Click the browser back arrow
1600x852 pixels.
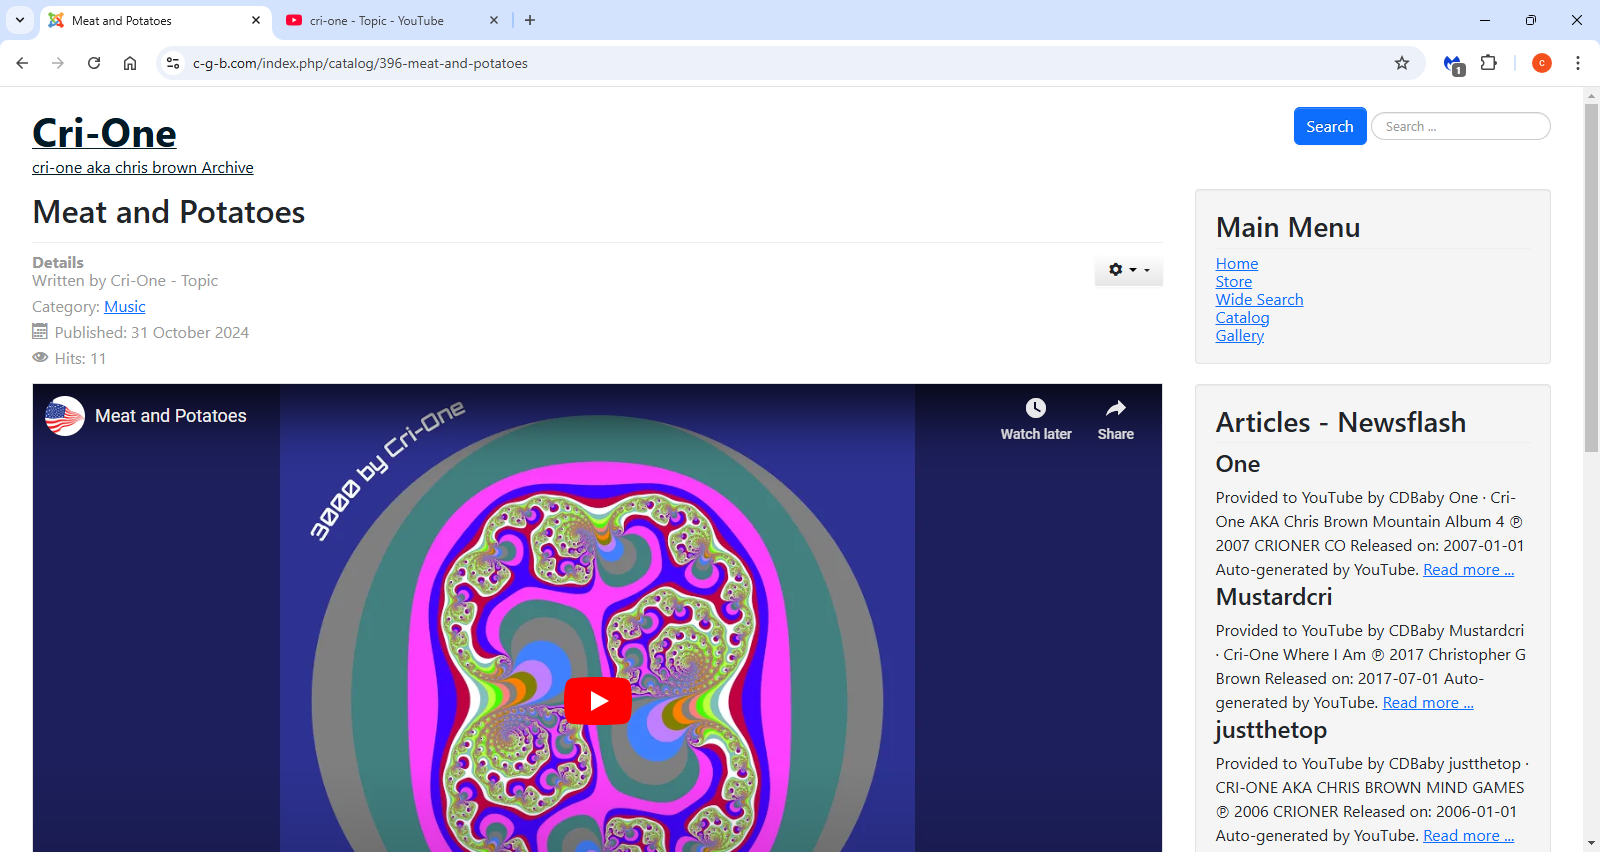coord(22,63)
